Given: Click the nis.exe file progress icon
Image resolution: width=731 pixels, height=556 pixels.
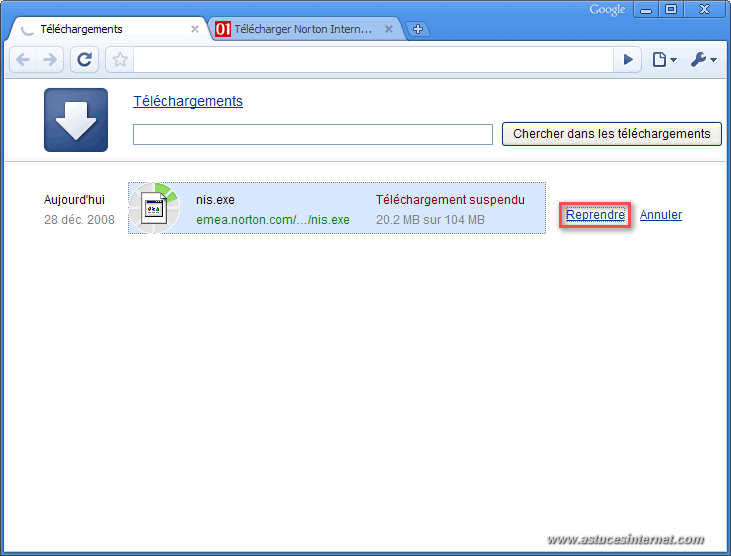Looking at the screenshot, I should [x=154, y=208].
